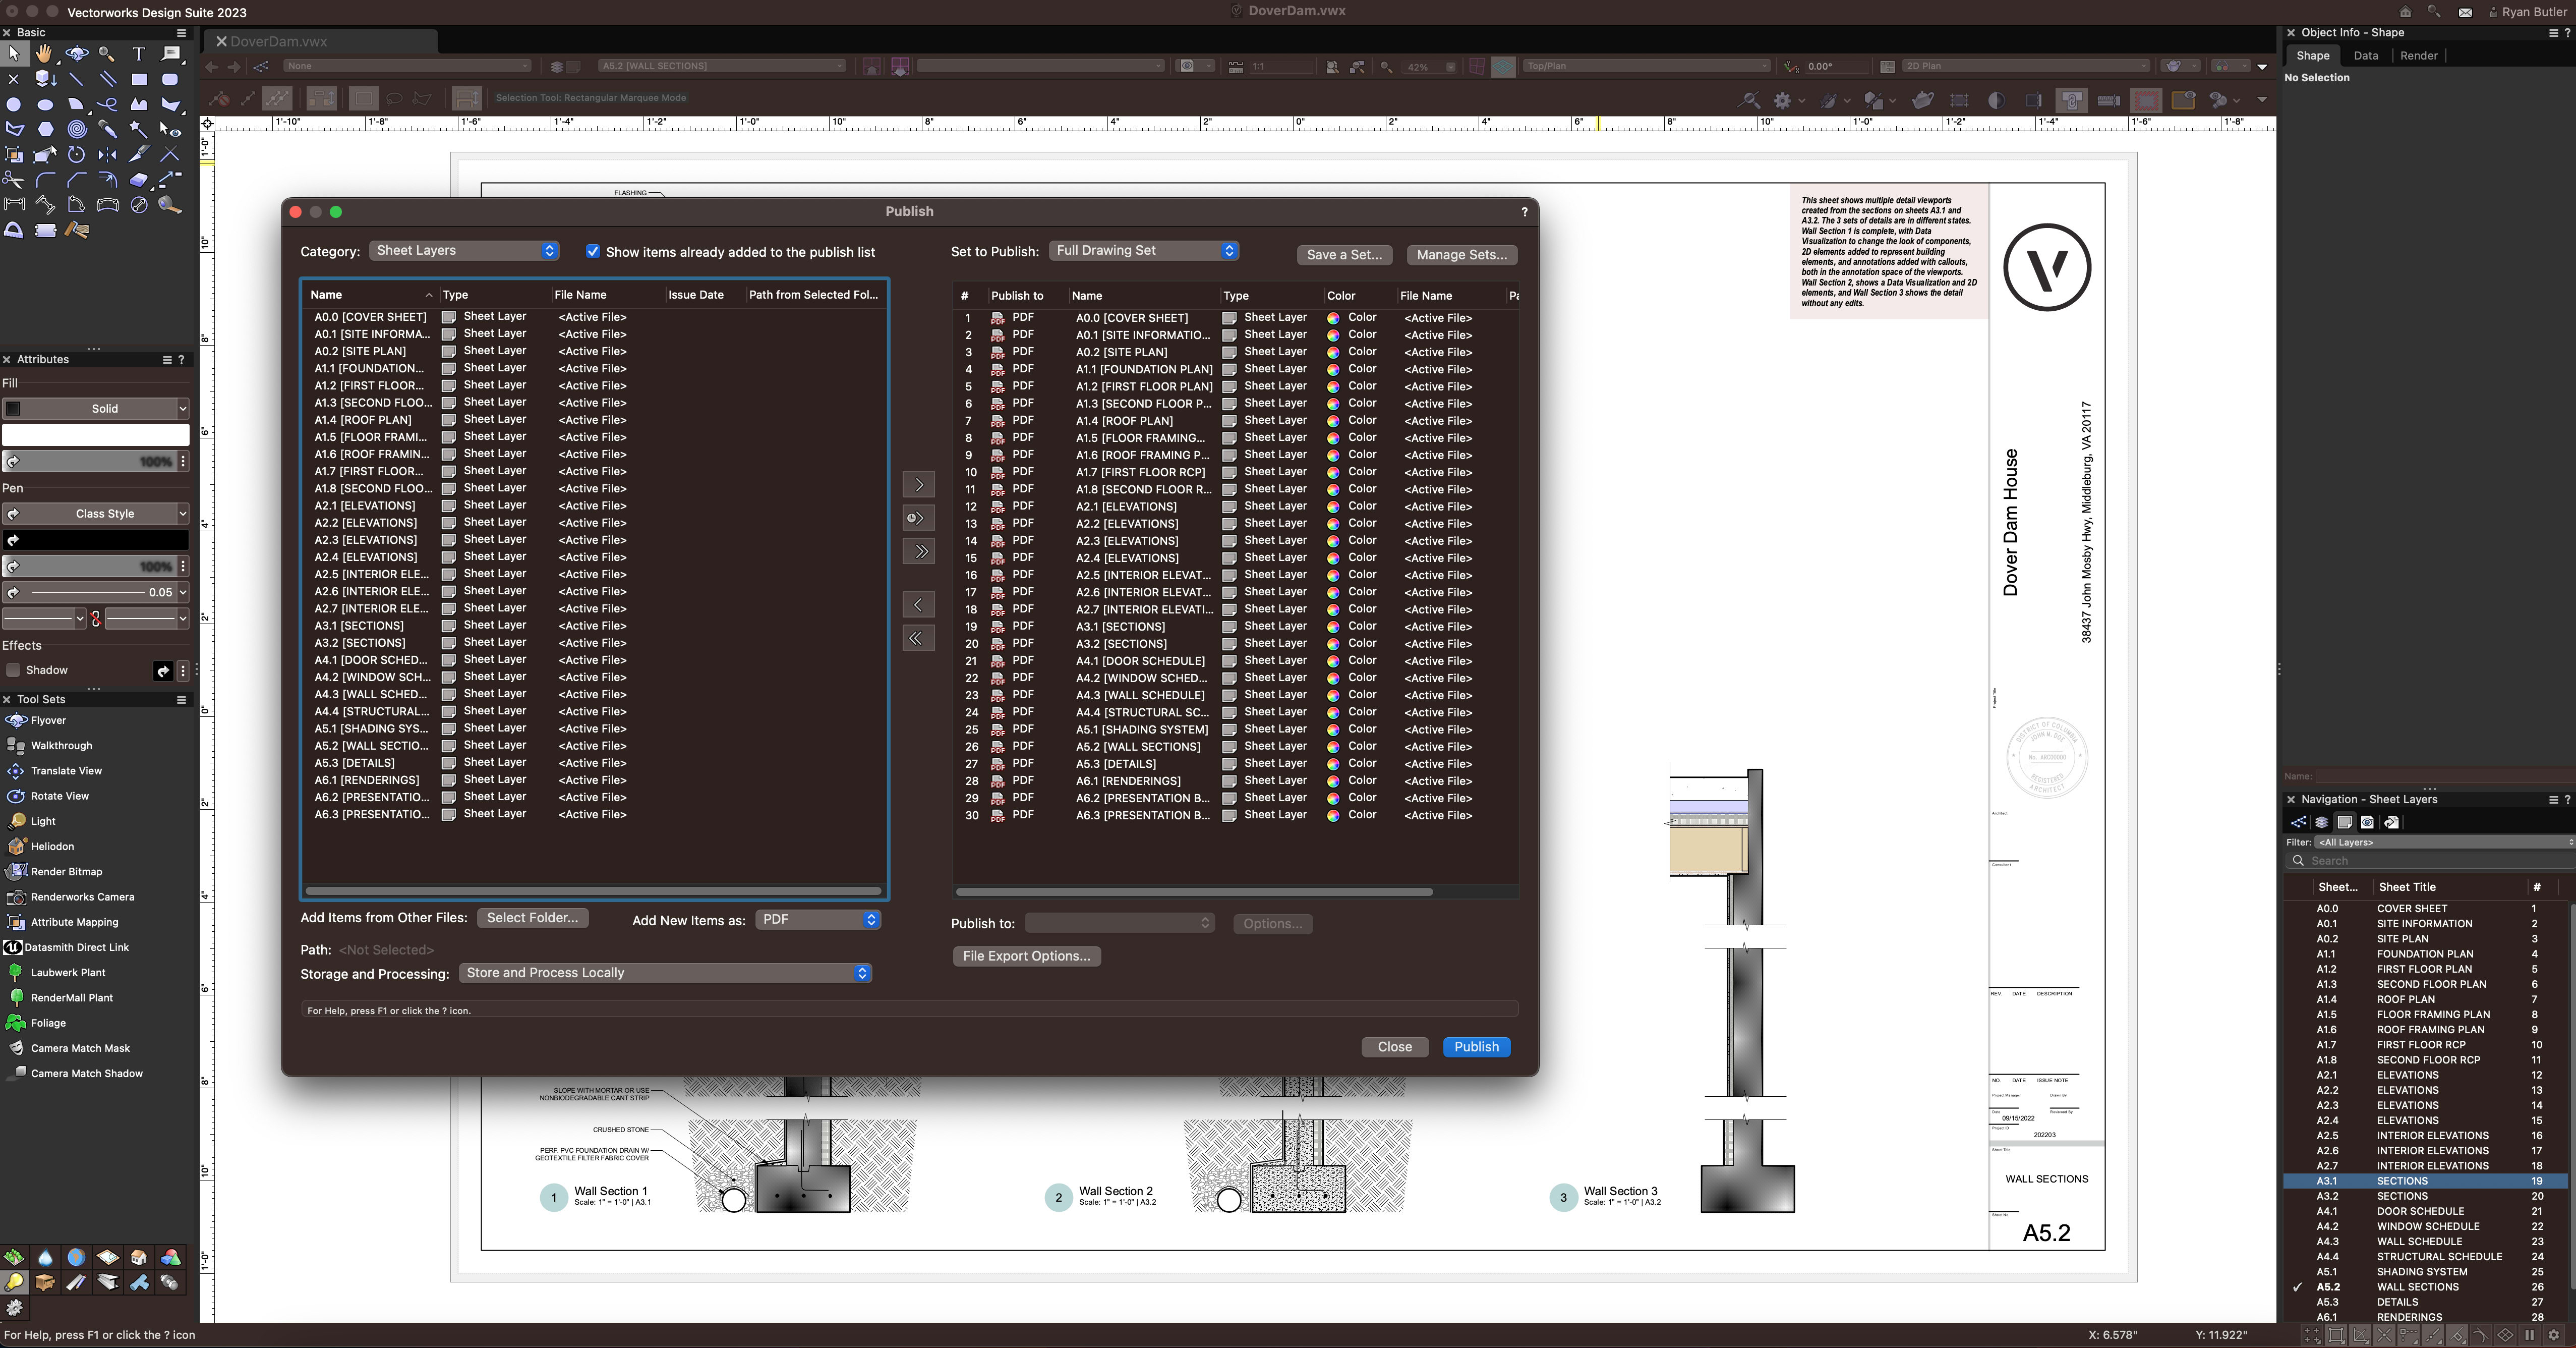2576x1348 pixels.
Task: Select the Rotate tool in Basic palette
Action: [x=76, y=154]
